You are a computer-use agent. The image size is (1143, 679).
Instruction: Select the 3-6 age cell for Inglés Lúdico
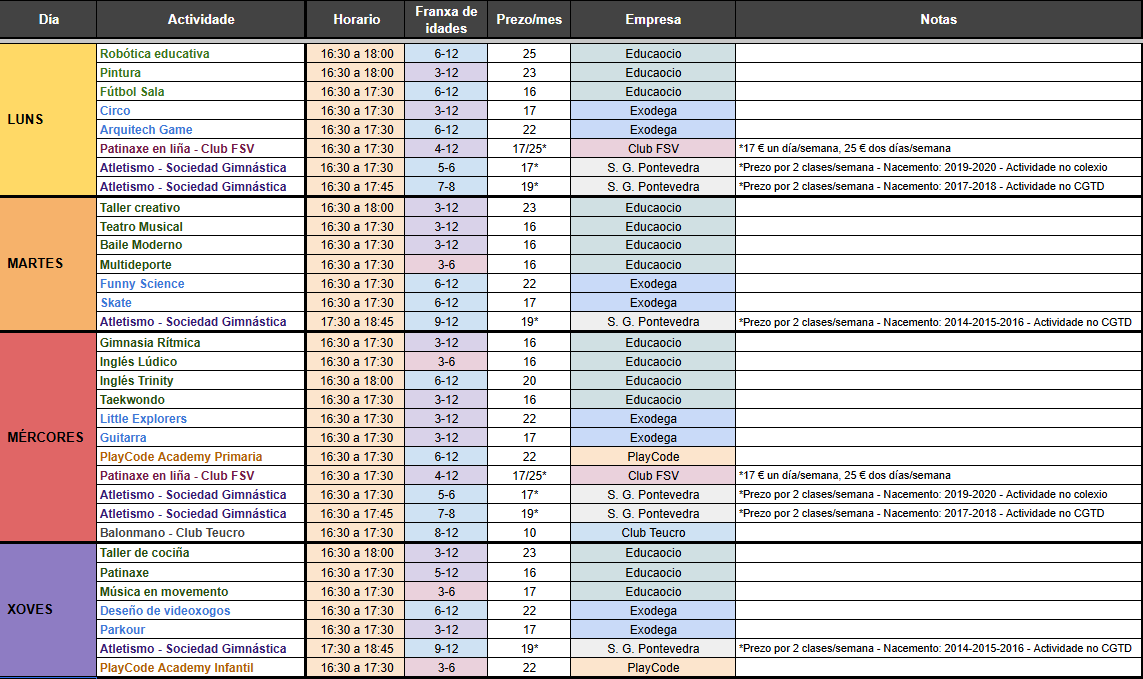[446, 361]
